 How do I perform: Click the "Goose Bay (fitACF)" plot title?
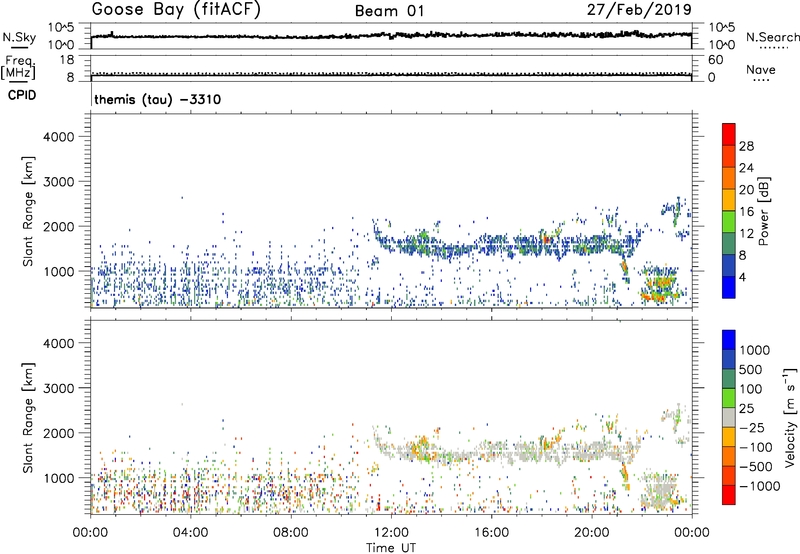176,10
